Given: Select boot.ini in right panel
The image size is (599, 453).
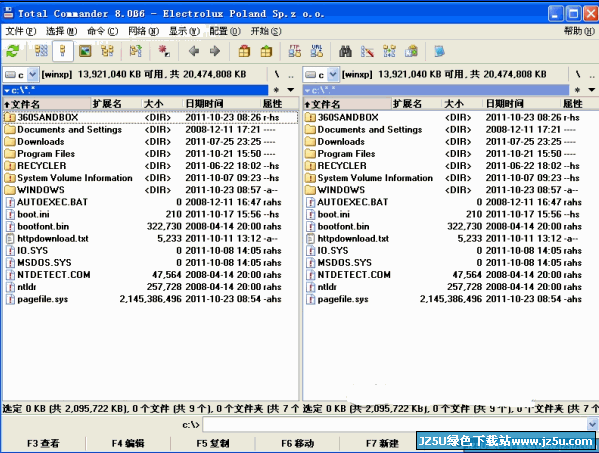Looking at the screenshot, I should [x=451, y=214].
